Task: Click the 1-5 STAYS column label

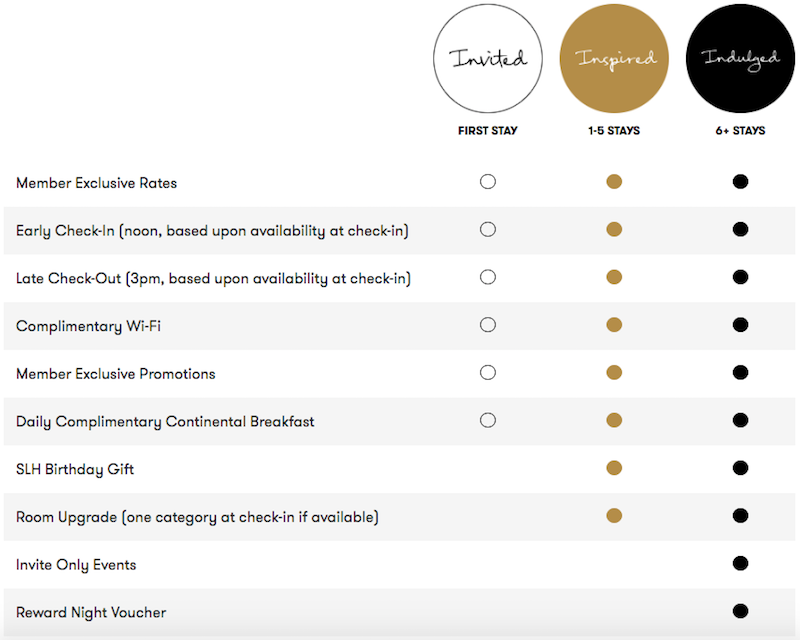Action: click(614, 131)
